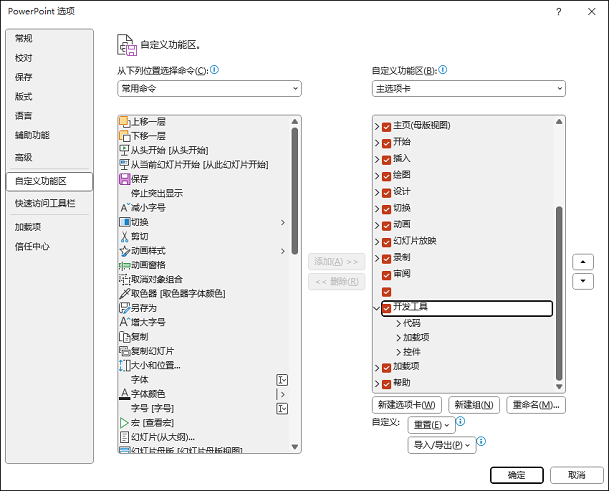Confirm with the 确定 button

point(517,475)
